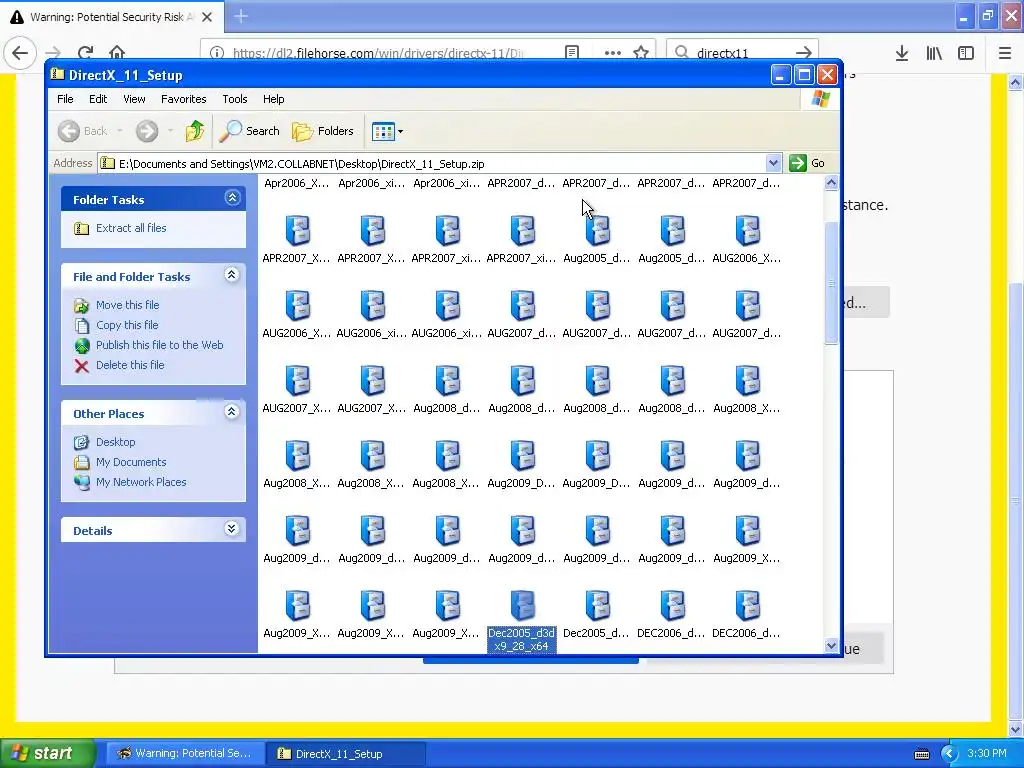Click DirectX_11_Setup taskbar button

pyautogui.click(x=345, y=754)
